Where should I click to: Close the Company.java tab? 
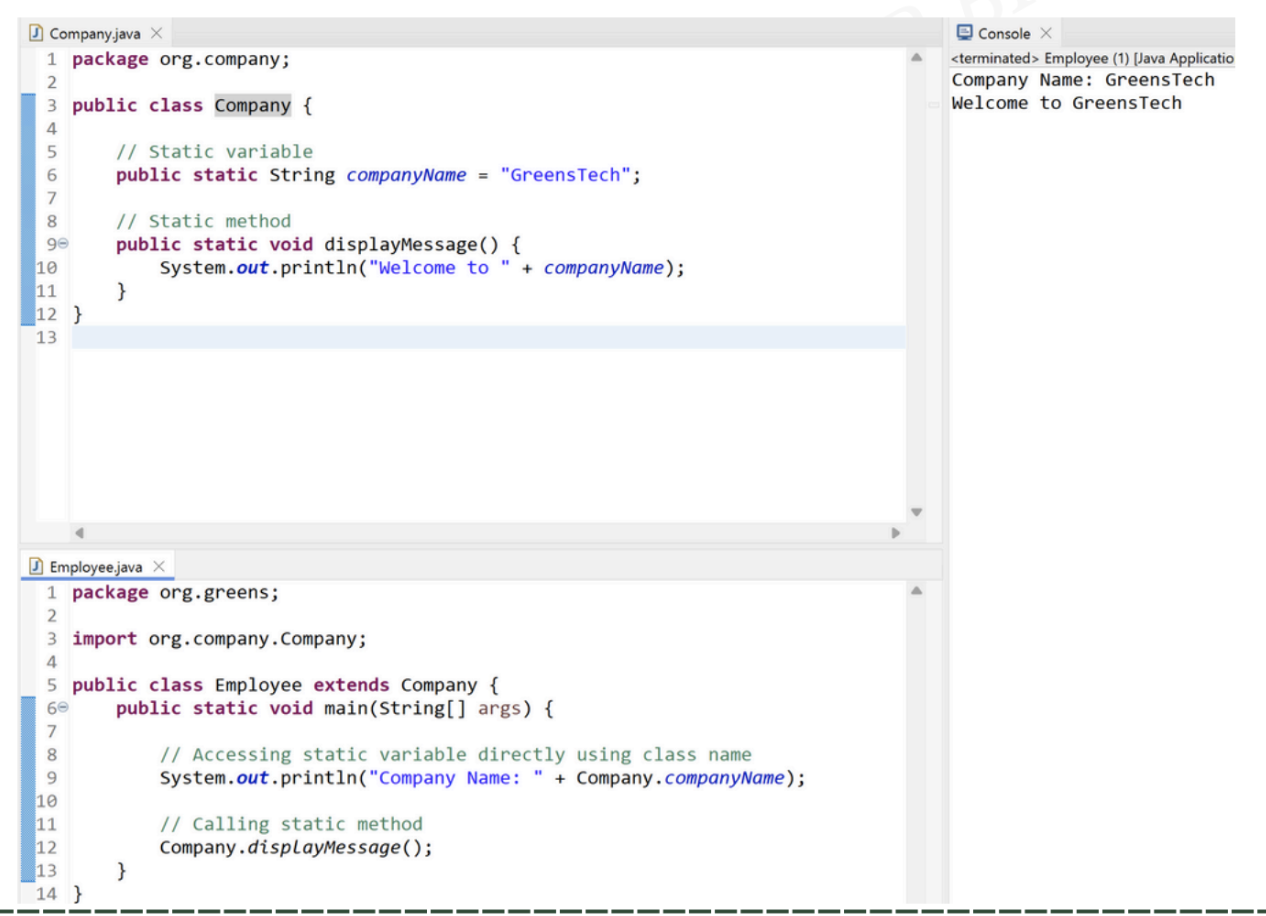point(156,34)
